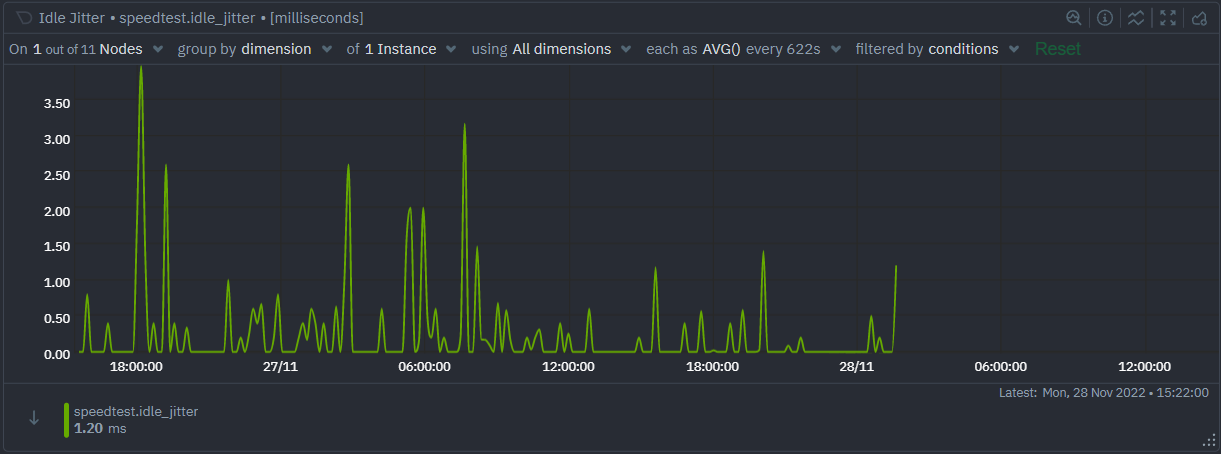This screenshot has width=1221, height=454.
Task: Click the add alert cloud icon
Action: point(1199,18)
